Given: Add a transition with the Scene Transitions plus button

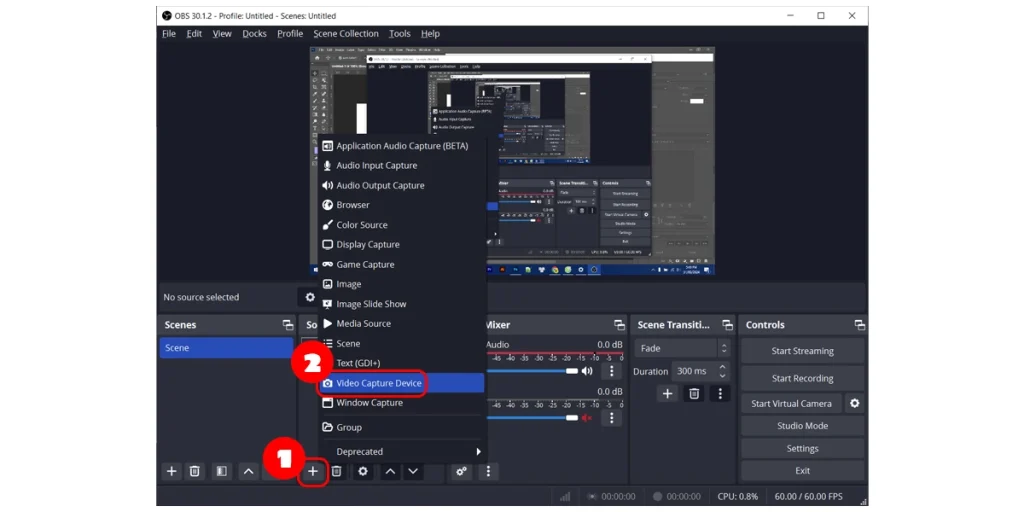Looking at the screenshot, I should point(667,394).
